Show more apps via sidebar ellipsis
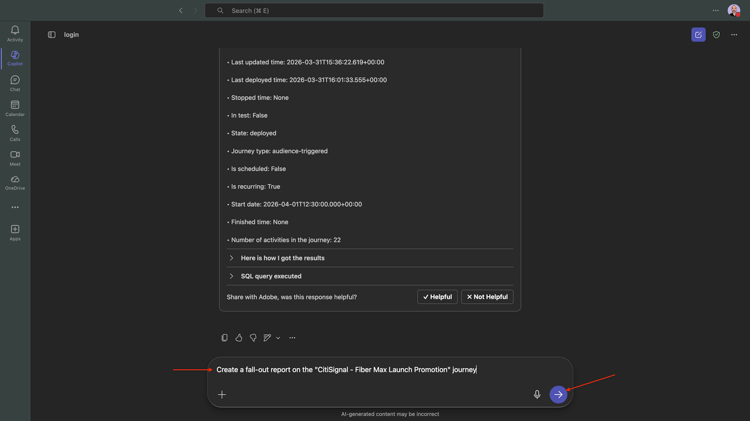Viewport: 750px width, 421px height. click(15, 207)
